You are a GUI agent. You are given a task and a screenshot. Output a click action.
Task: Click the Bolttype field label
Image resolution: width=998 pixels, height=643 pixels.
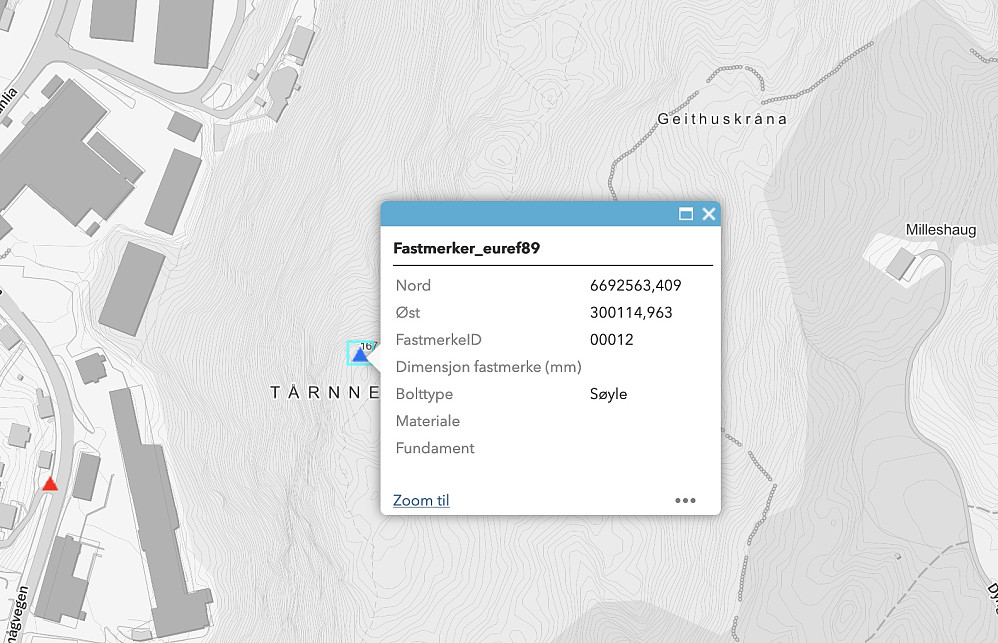tap(424, 394)
